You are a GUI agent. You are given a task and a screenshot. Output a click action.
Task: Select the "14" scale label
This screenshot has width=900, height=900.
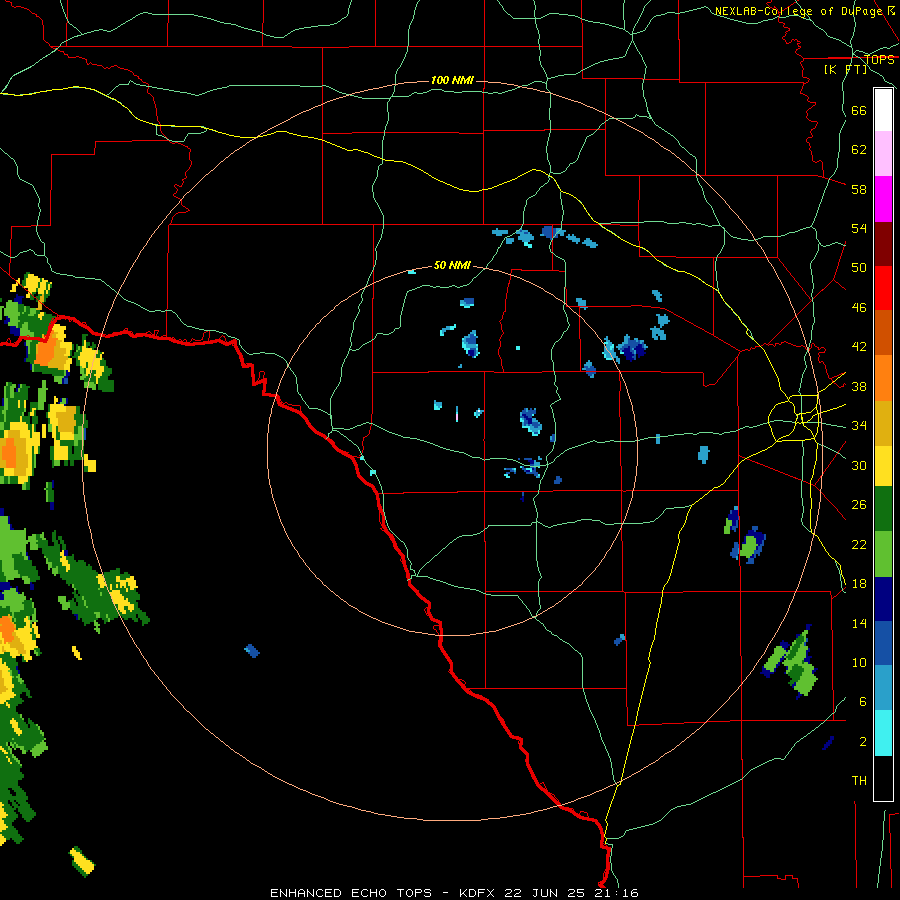point(859,623)
